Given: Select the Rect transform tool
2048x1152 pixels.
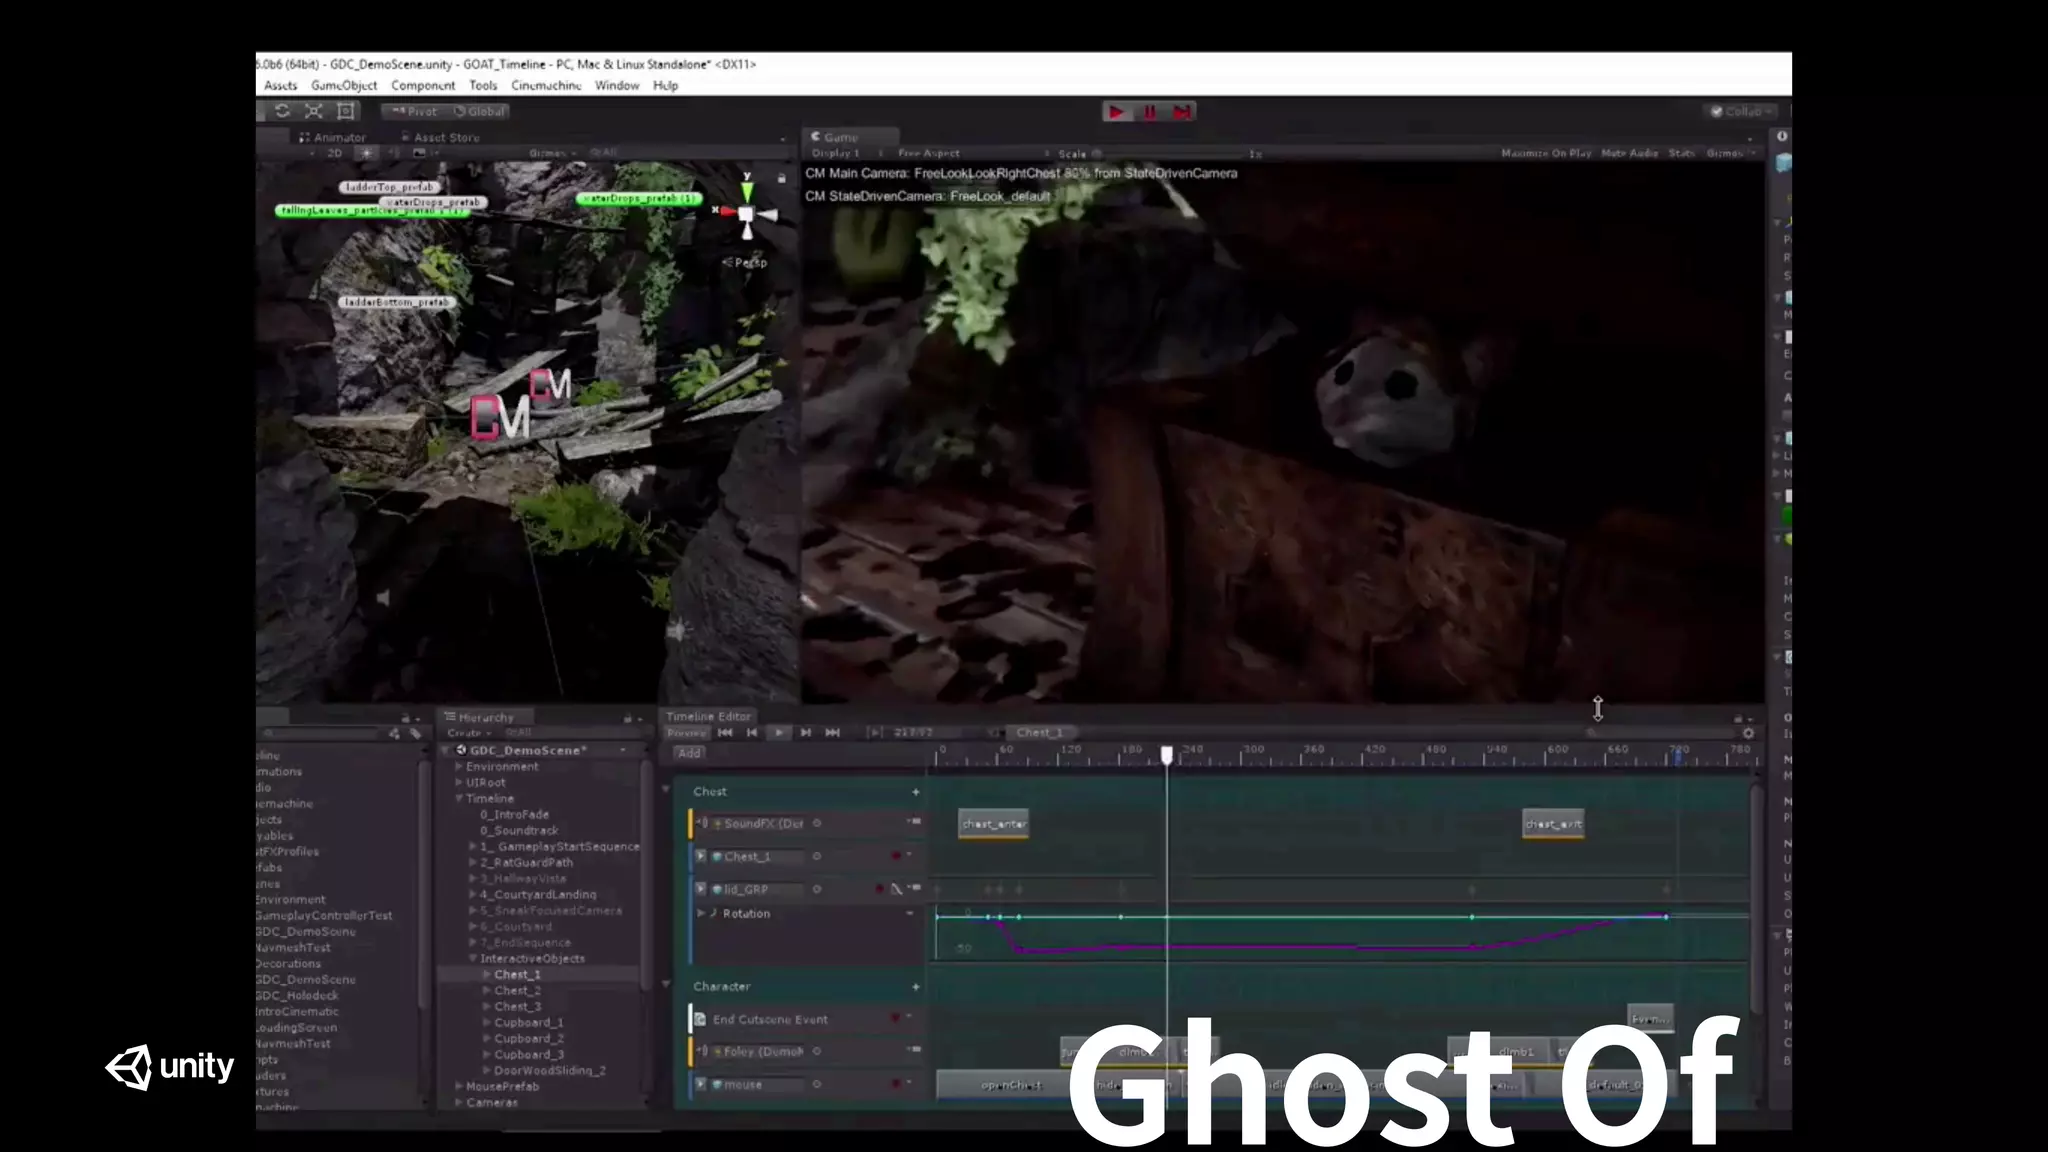Looking at the screenshot, I should (346, 111).
